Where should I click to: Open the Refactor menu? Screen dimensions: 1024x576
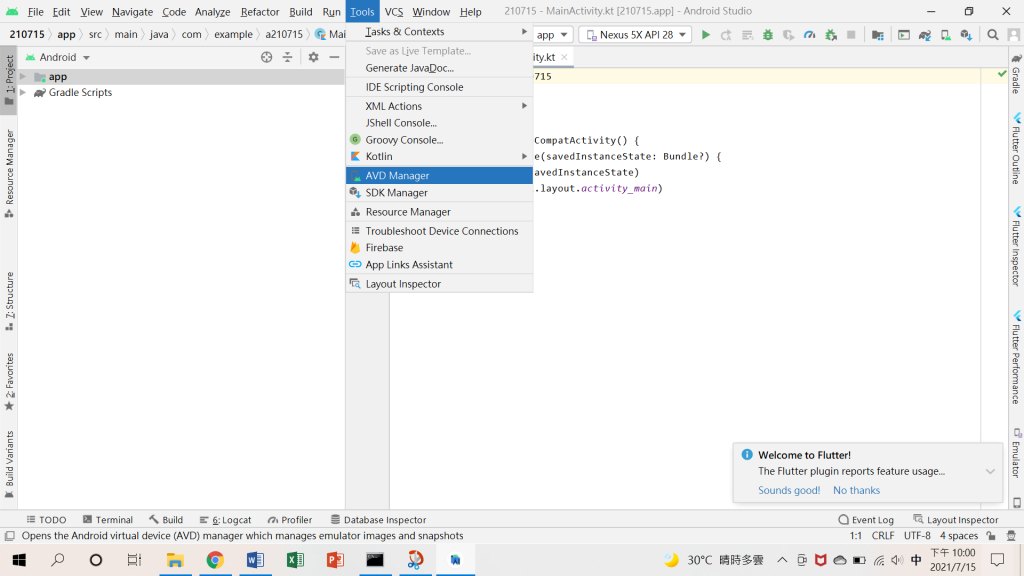coord(259,12)
